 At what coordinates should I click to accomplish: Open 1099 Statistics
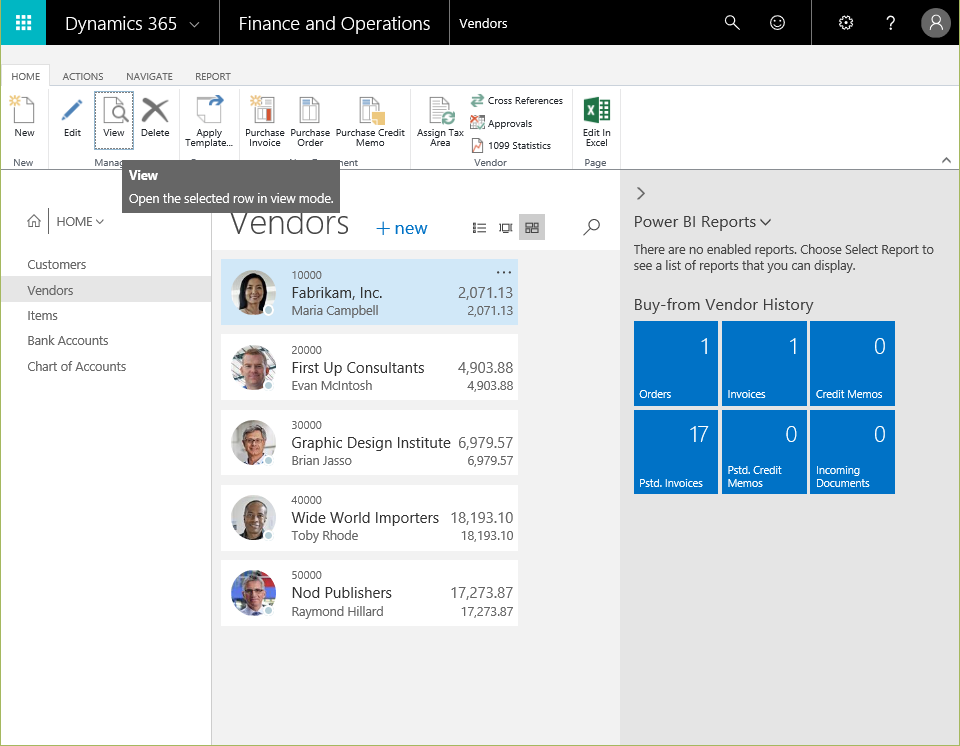(511, 145)
